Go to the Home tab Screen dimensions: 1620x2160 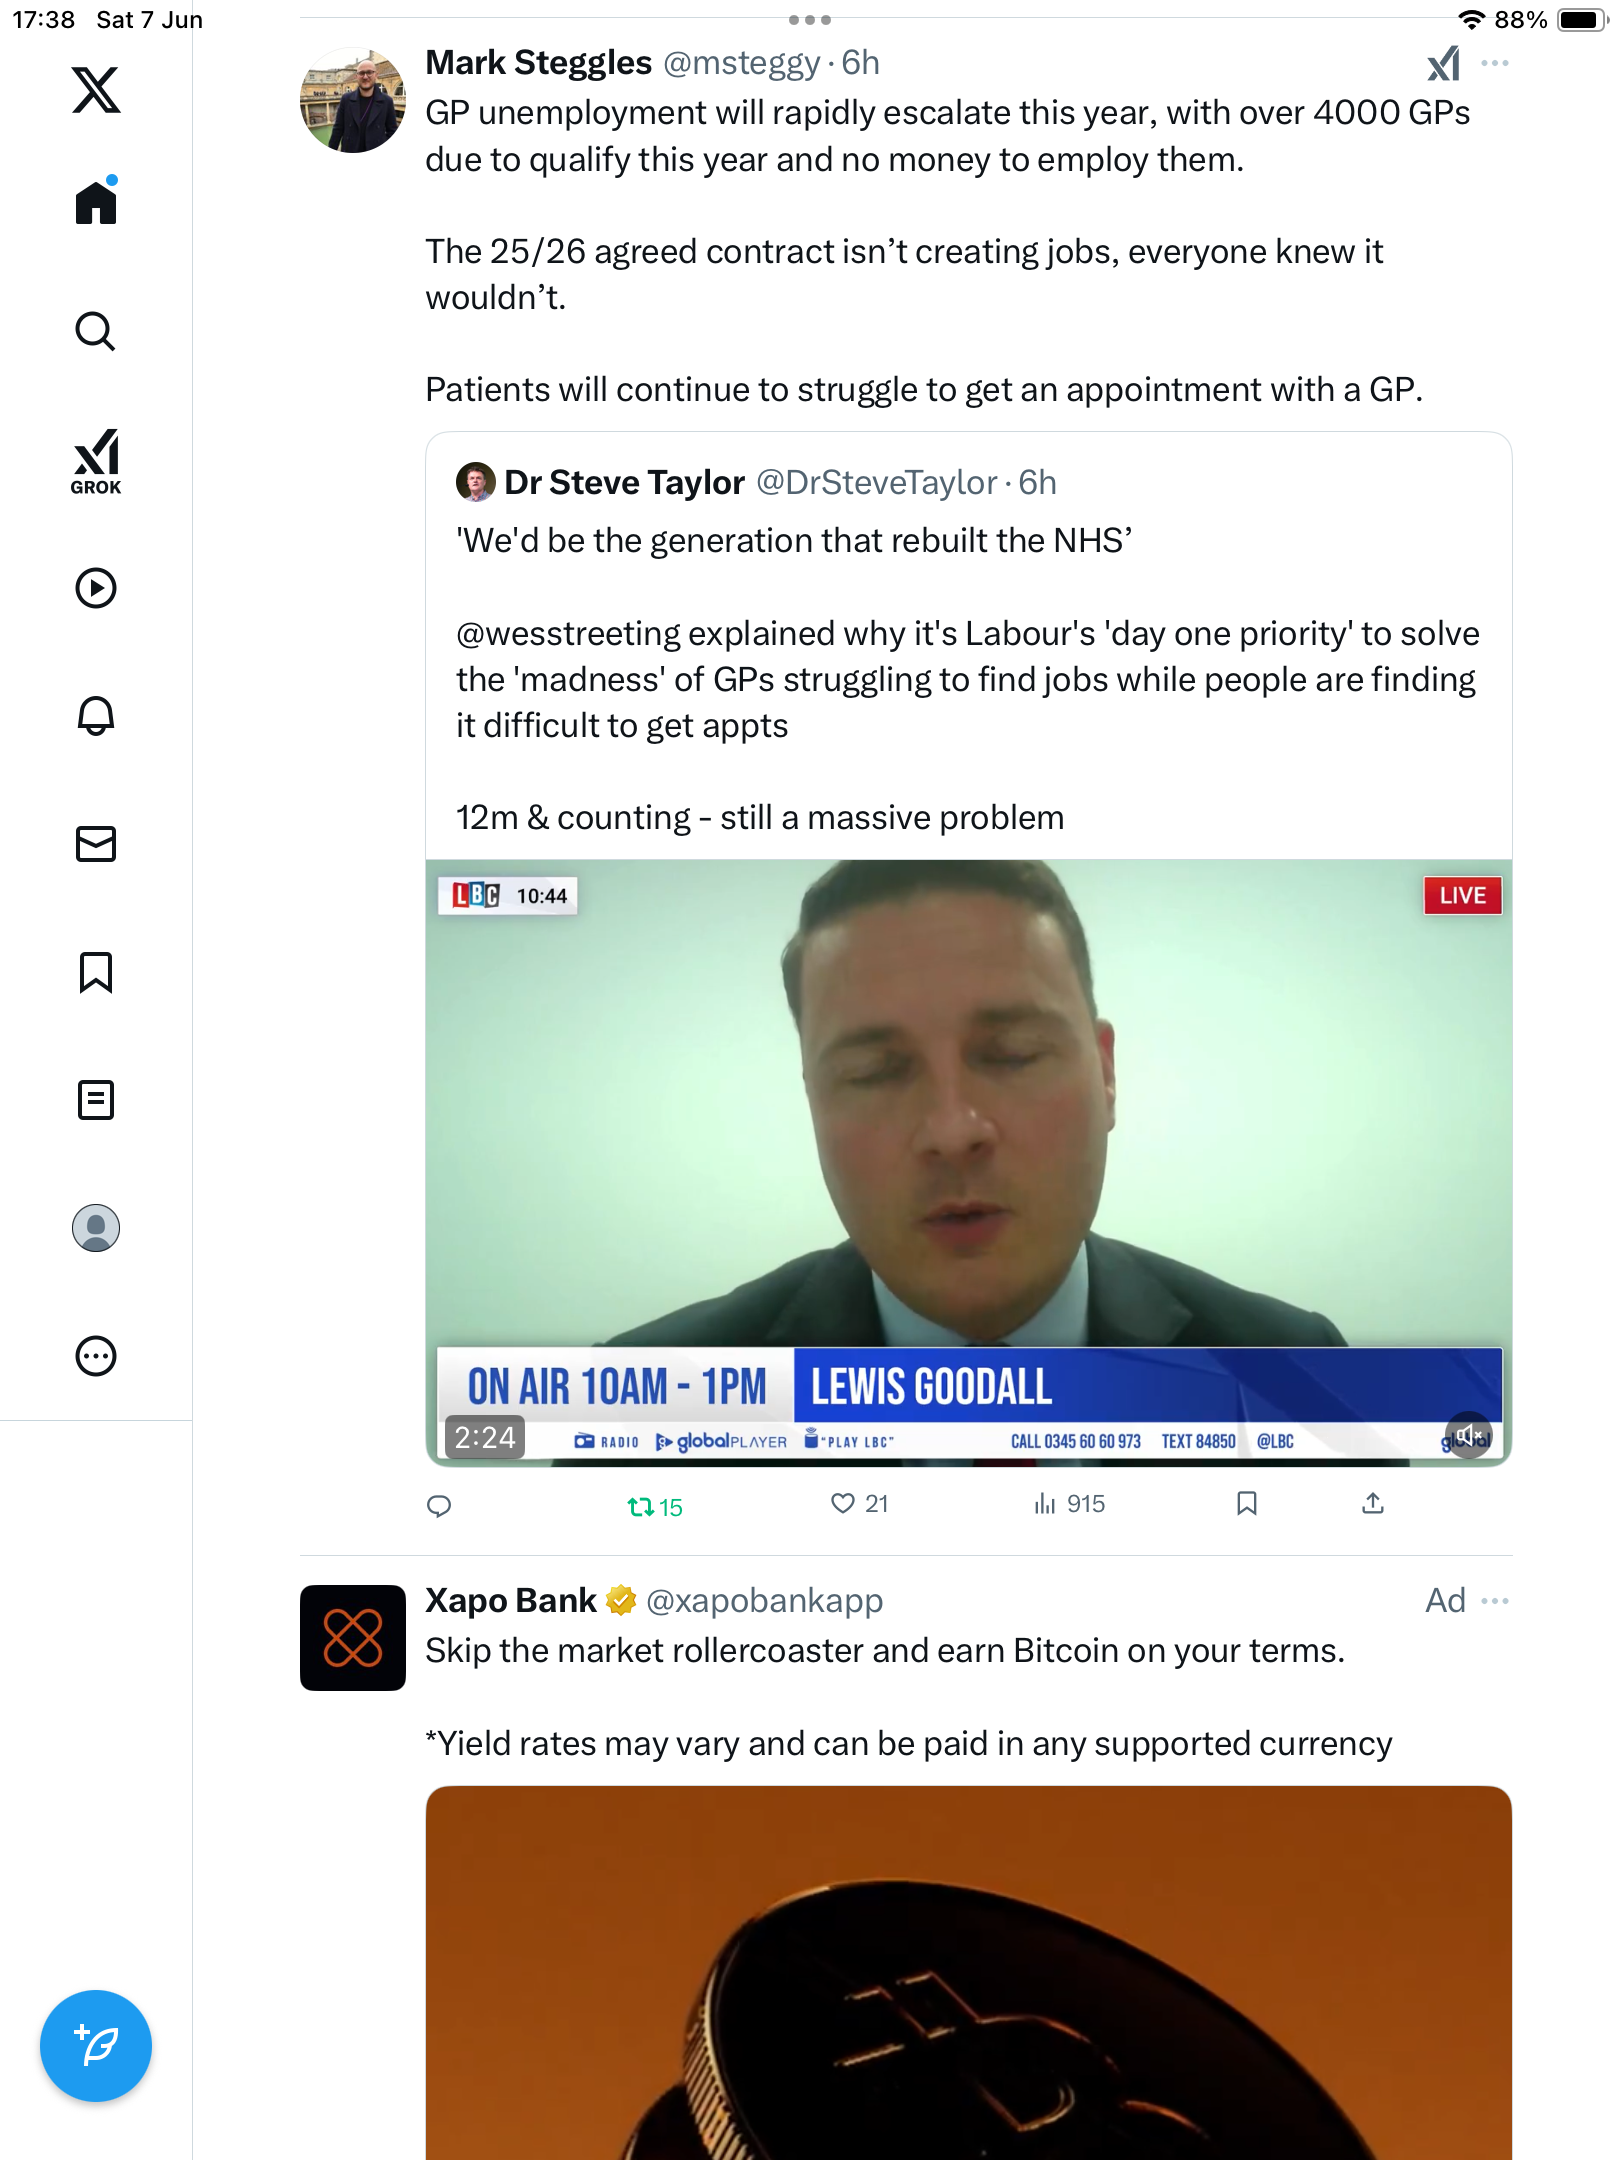pos(96,202)
